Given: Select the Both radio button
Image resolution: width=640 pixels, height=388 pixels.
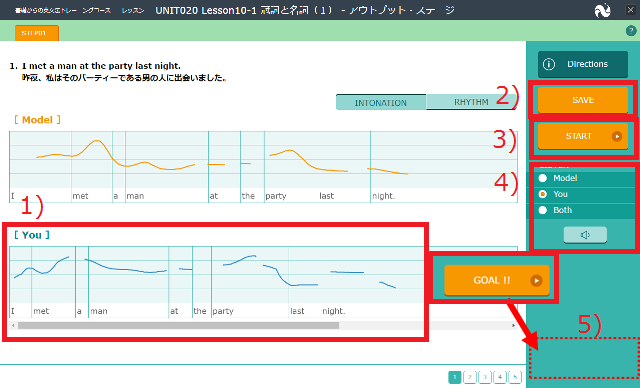Looking at the screenshot, I should point(543,210).
